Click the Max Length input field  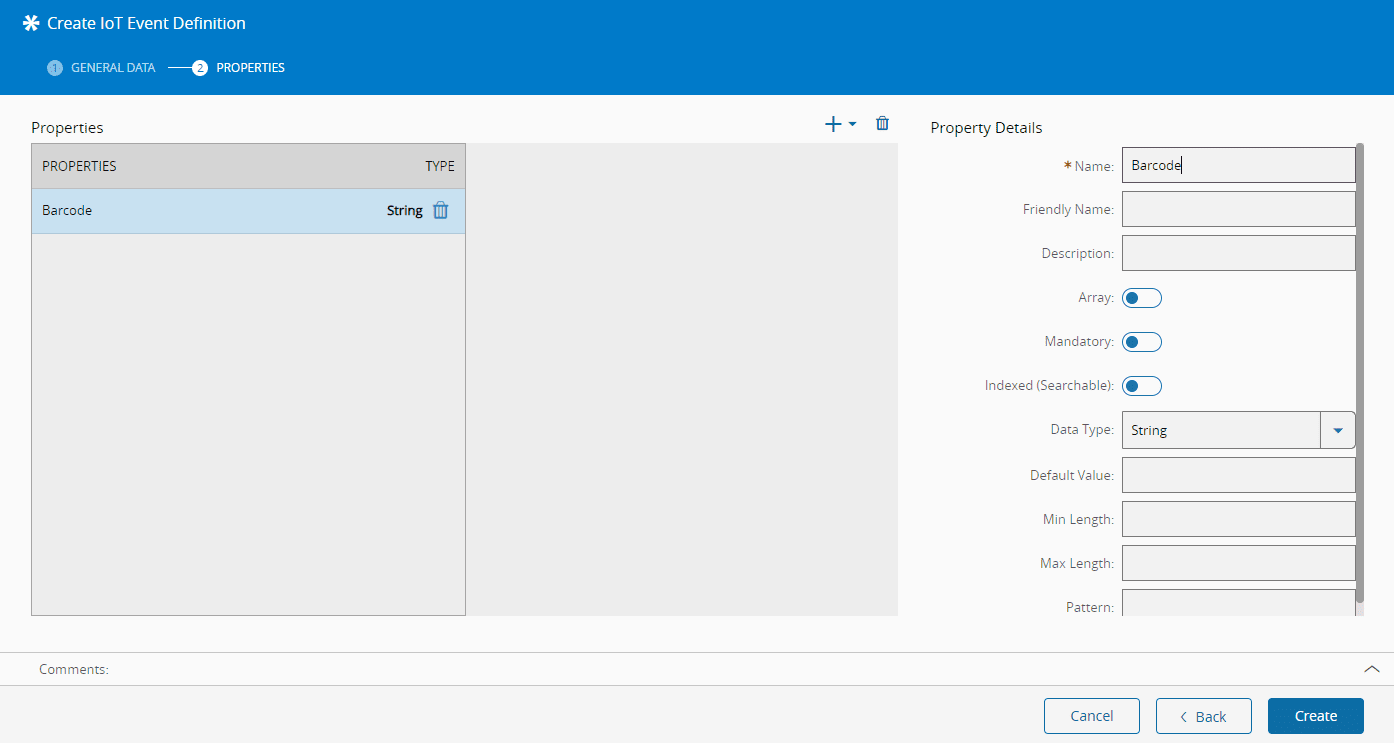click(1238, 564)
